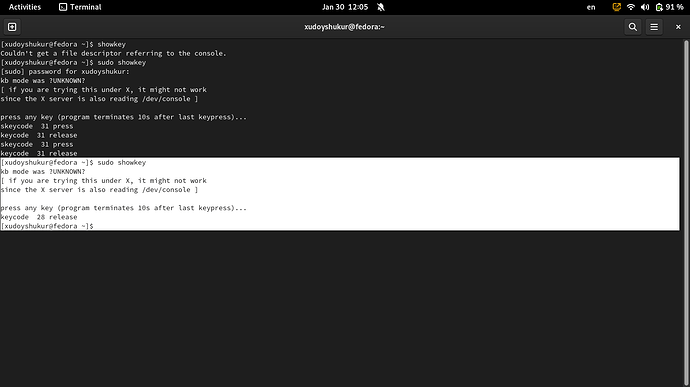This screenshot has height=387, width=690.
Task: Open the Activities overview
Action: (x=25, y=7)
